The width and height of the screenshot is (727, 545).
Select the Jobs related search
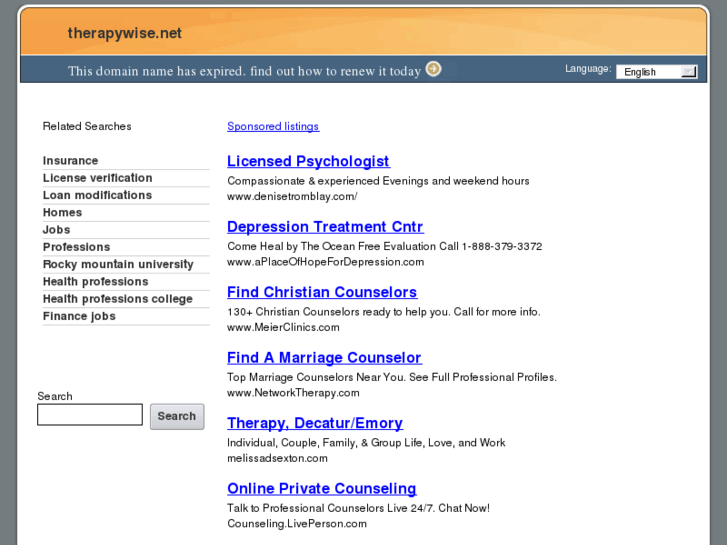[x=57, y=230]
